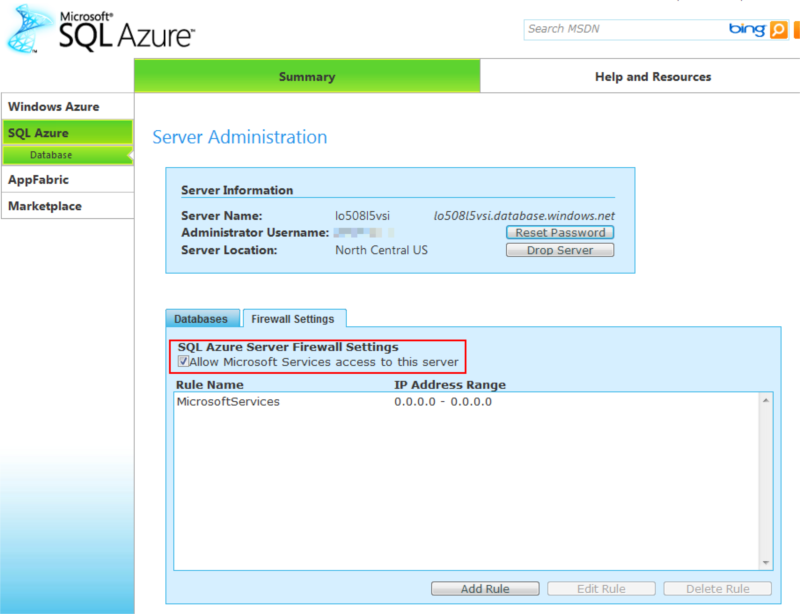Viewport: 800px width, 614px height.
Task: Click the Server Administration heading
Action: pyautogui.click(x=240, y=137)
